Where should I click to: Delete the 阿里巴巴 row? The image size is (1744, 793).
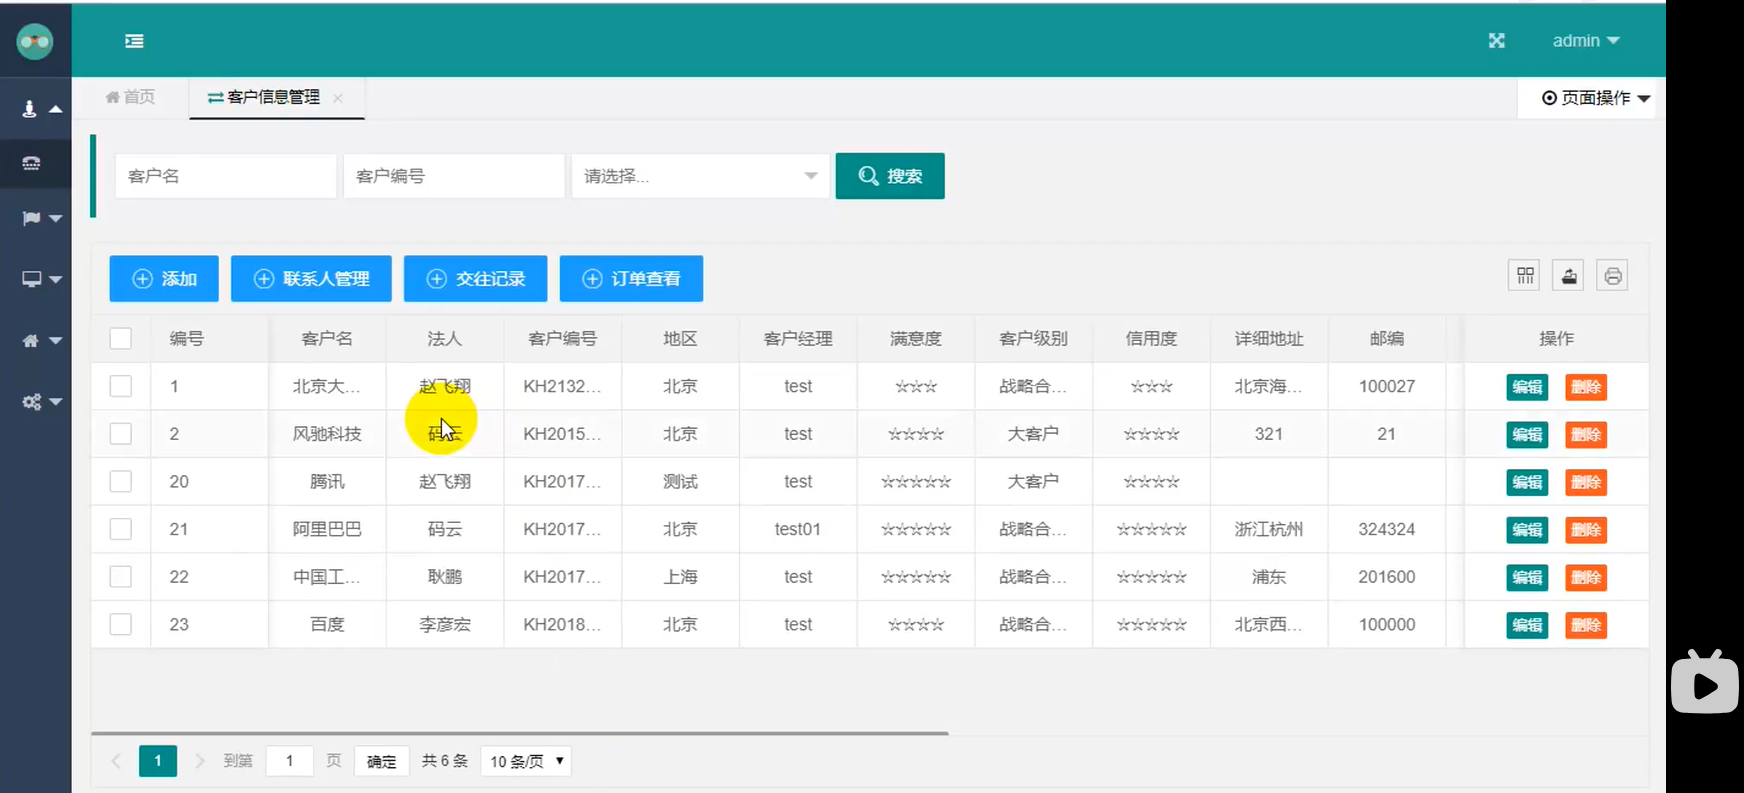coord(1586,530)
